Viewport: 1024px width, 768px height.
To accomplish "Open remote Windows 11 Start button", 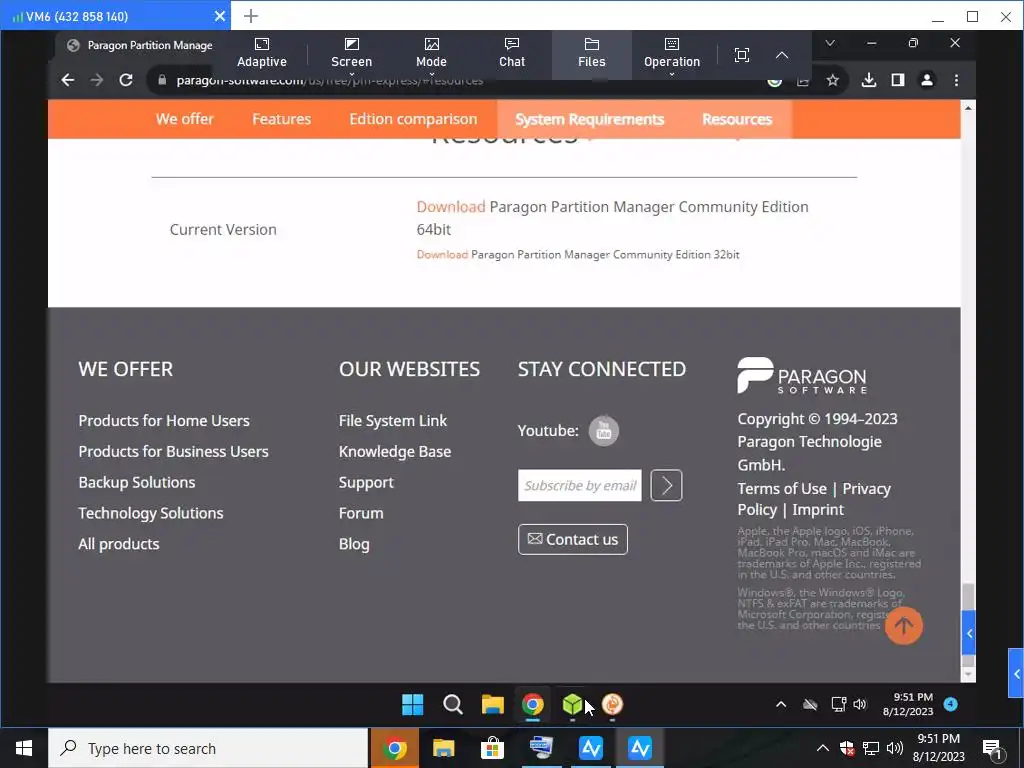I will [x=412, y=705].
